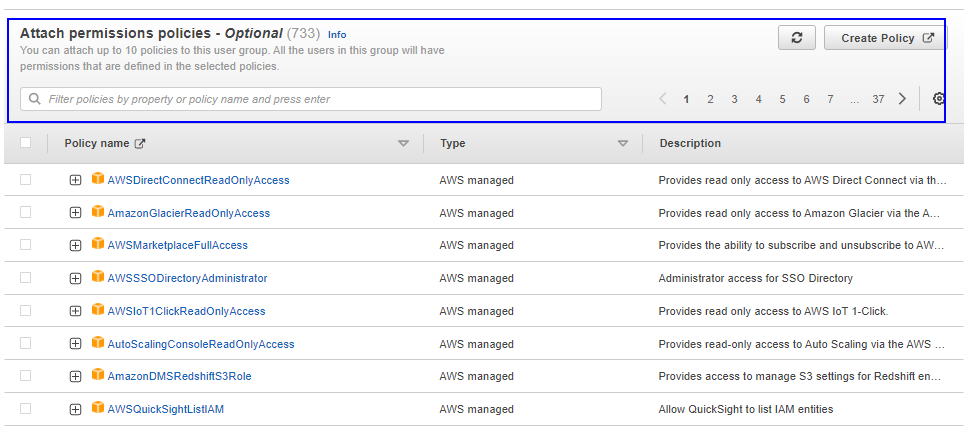Expand the AWSIoT1ClickReadOnlyAccess policy details

(x=75, y=311)
